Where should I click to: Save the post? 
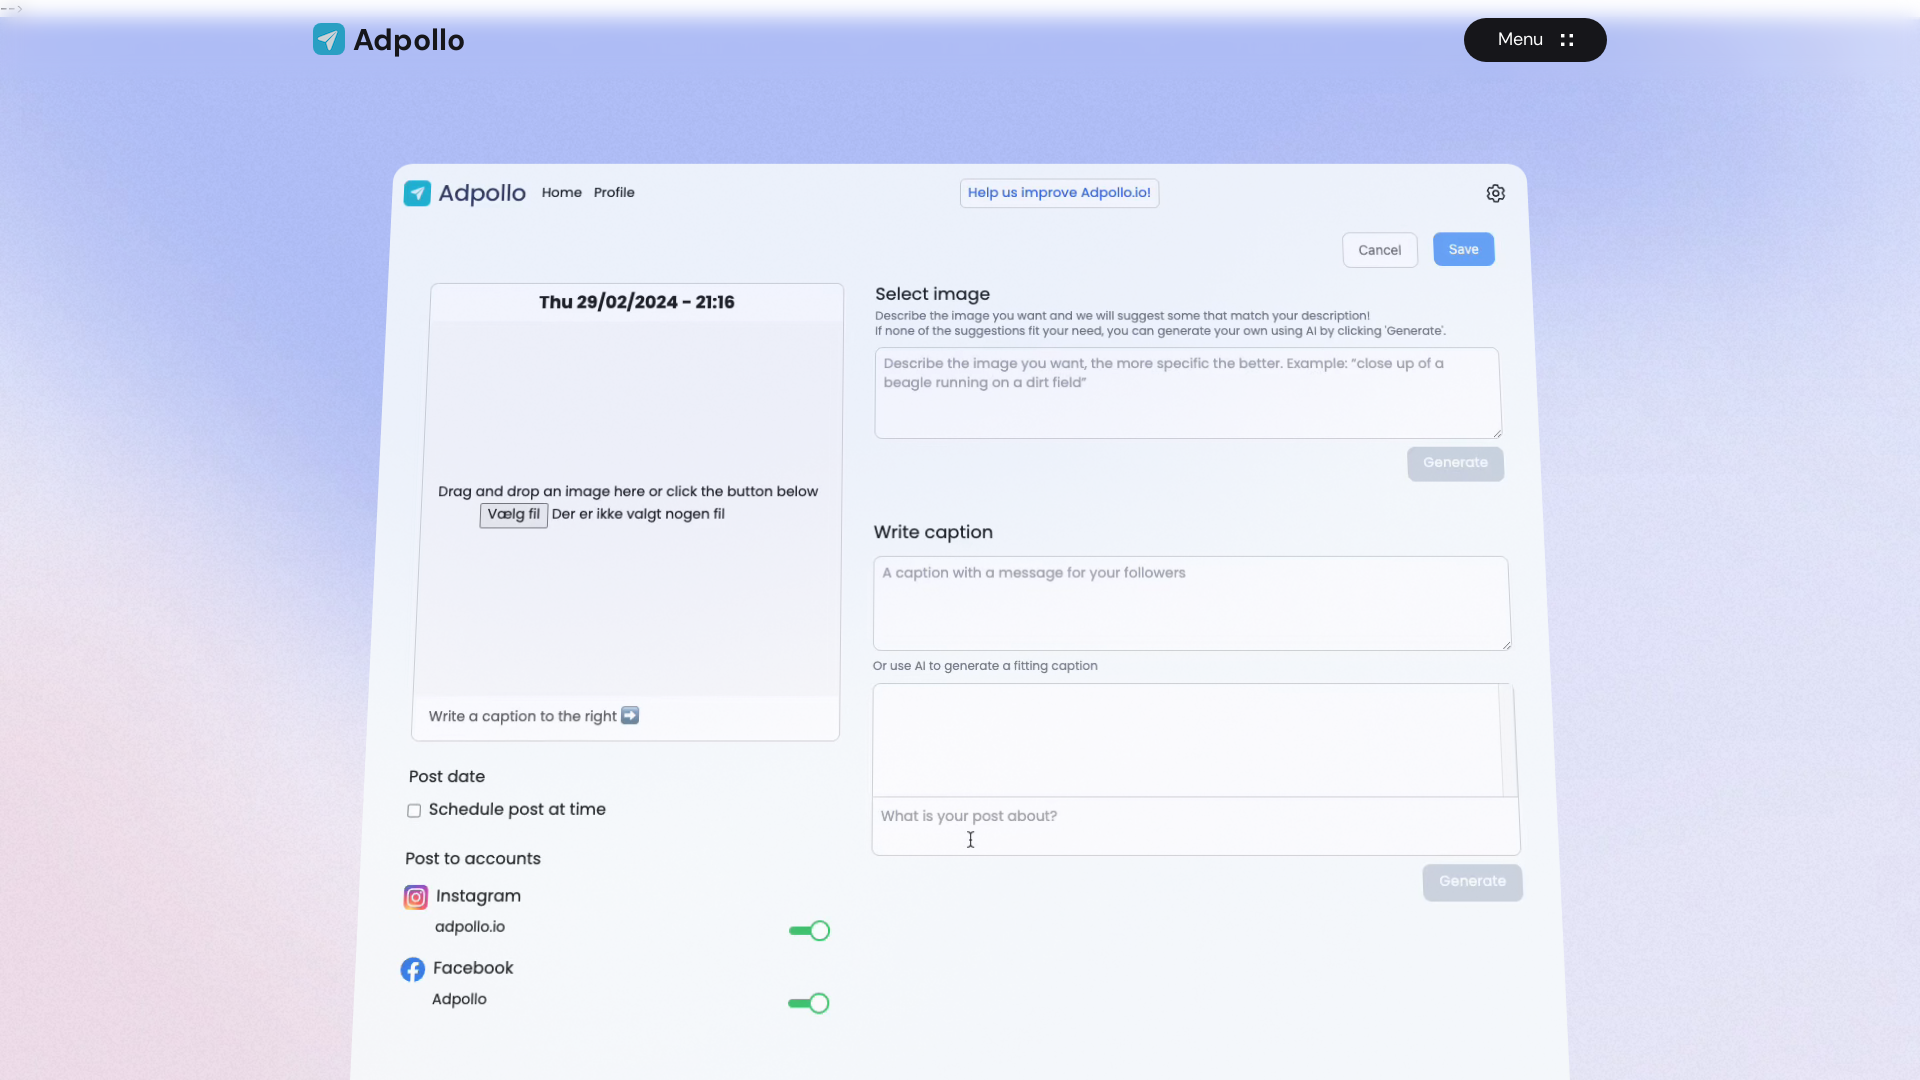click(x=1463, y=249)
